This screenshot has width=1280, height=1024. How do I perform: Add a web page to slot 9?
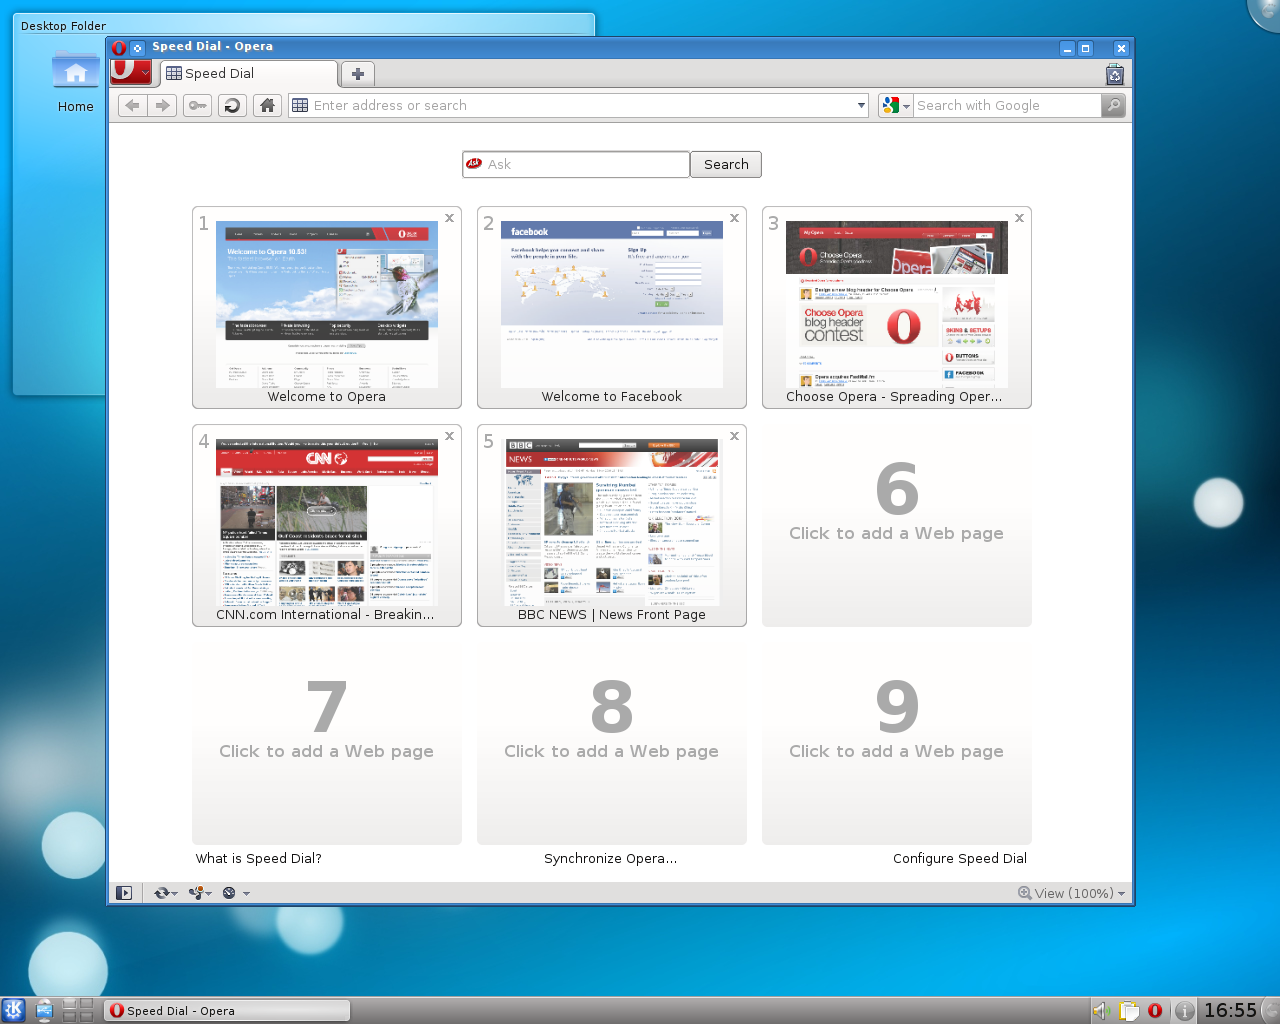(x=897, y=744)
